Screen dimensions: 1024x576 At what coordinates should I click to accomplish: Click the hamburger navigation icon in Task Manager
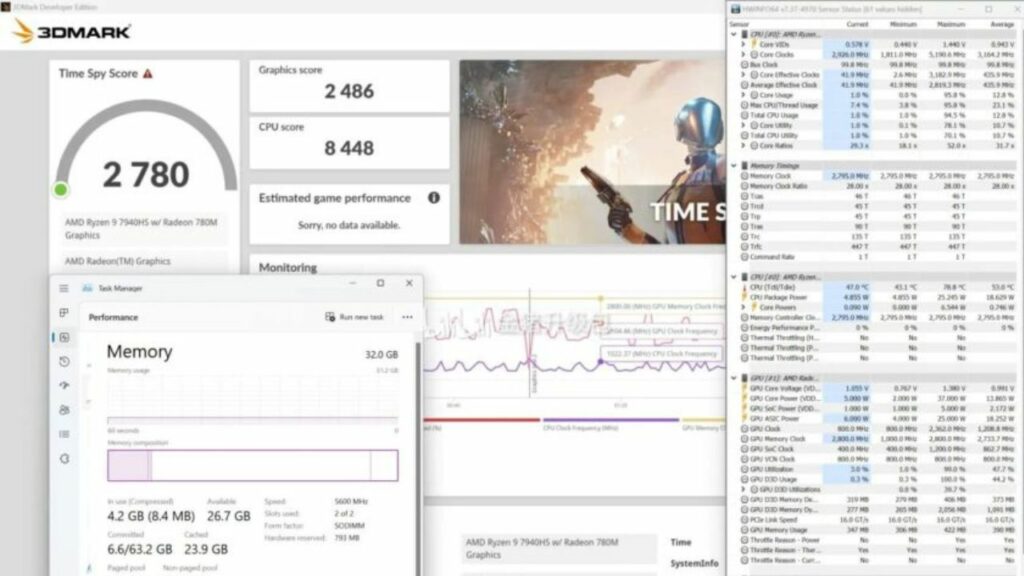(x=62, y=289)
